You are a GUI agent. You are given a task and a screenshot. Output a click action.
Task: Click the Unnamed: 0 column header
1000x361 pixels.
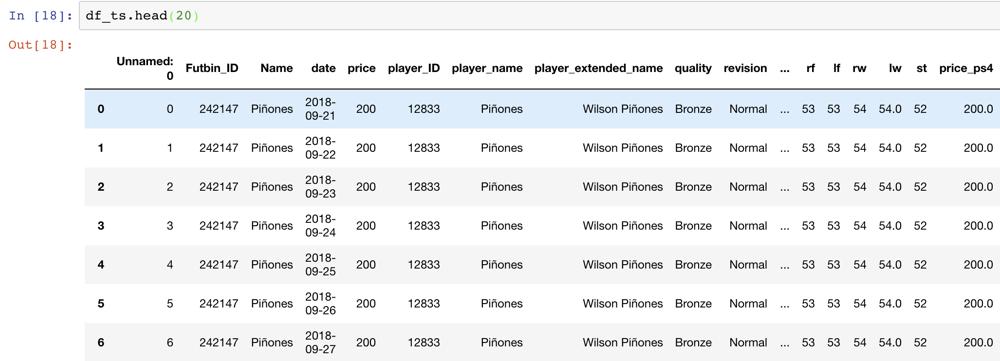[145, 68]
